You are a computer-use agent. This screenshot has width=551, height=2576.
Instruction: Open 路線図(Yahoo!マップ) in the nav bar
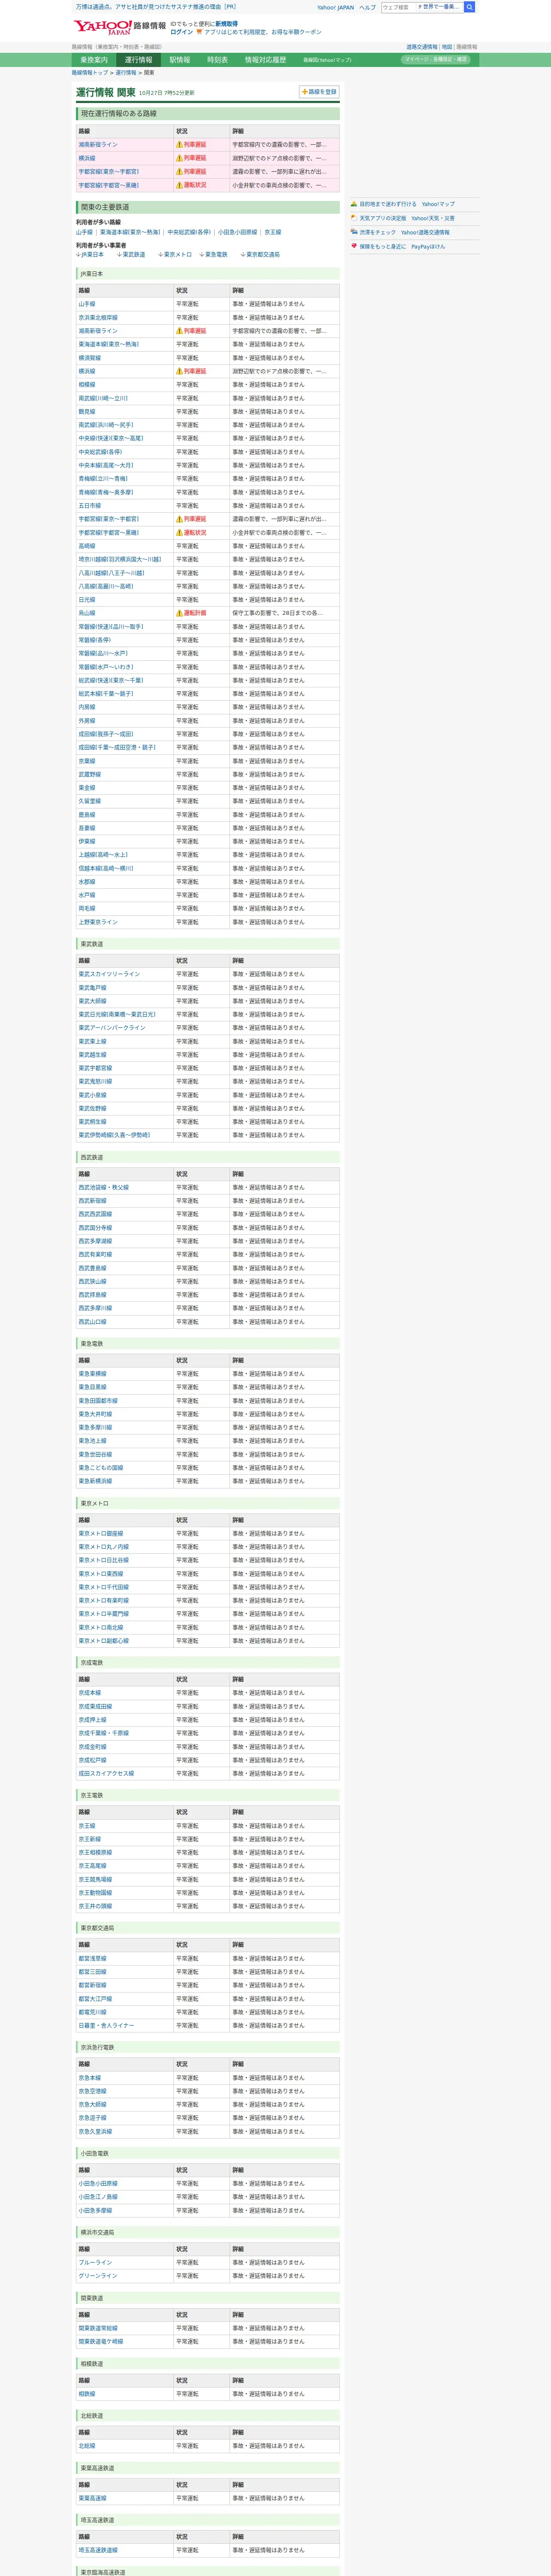(327, 60)
